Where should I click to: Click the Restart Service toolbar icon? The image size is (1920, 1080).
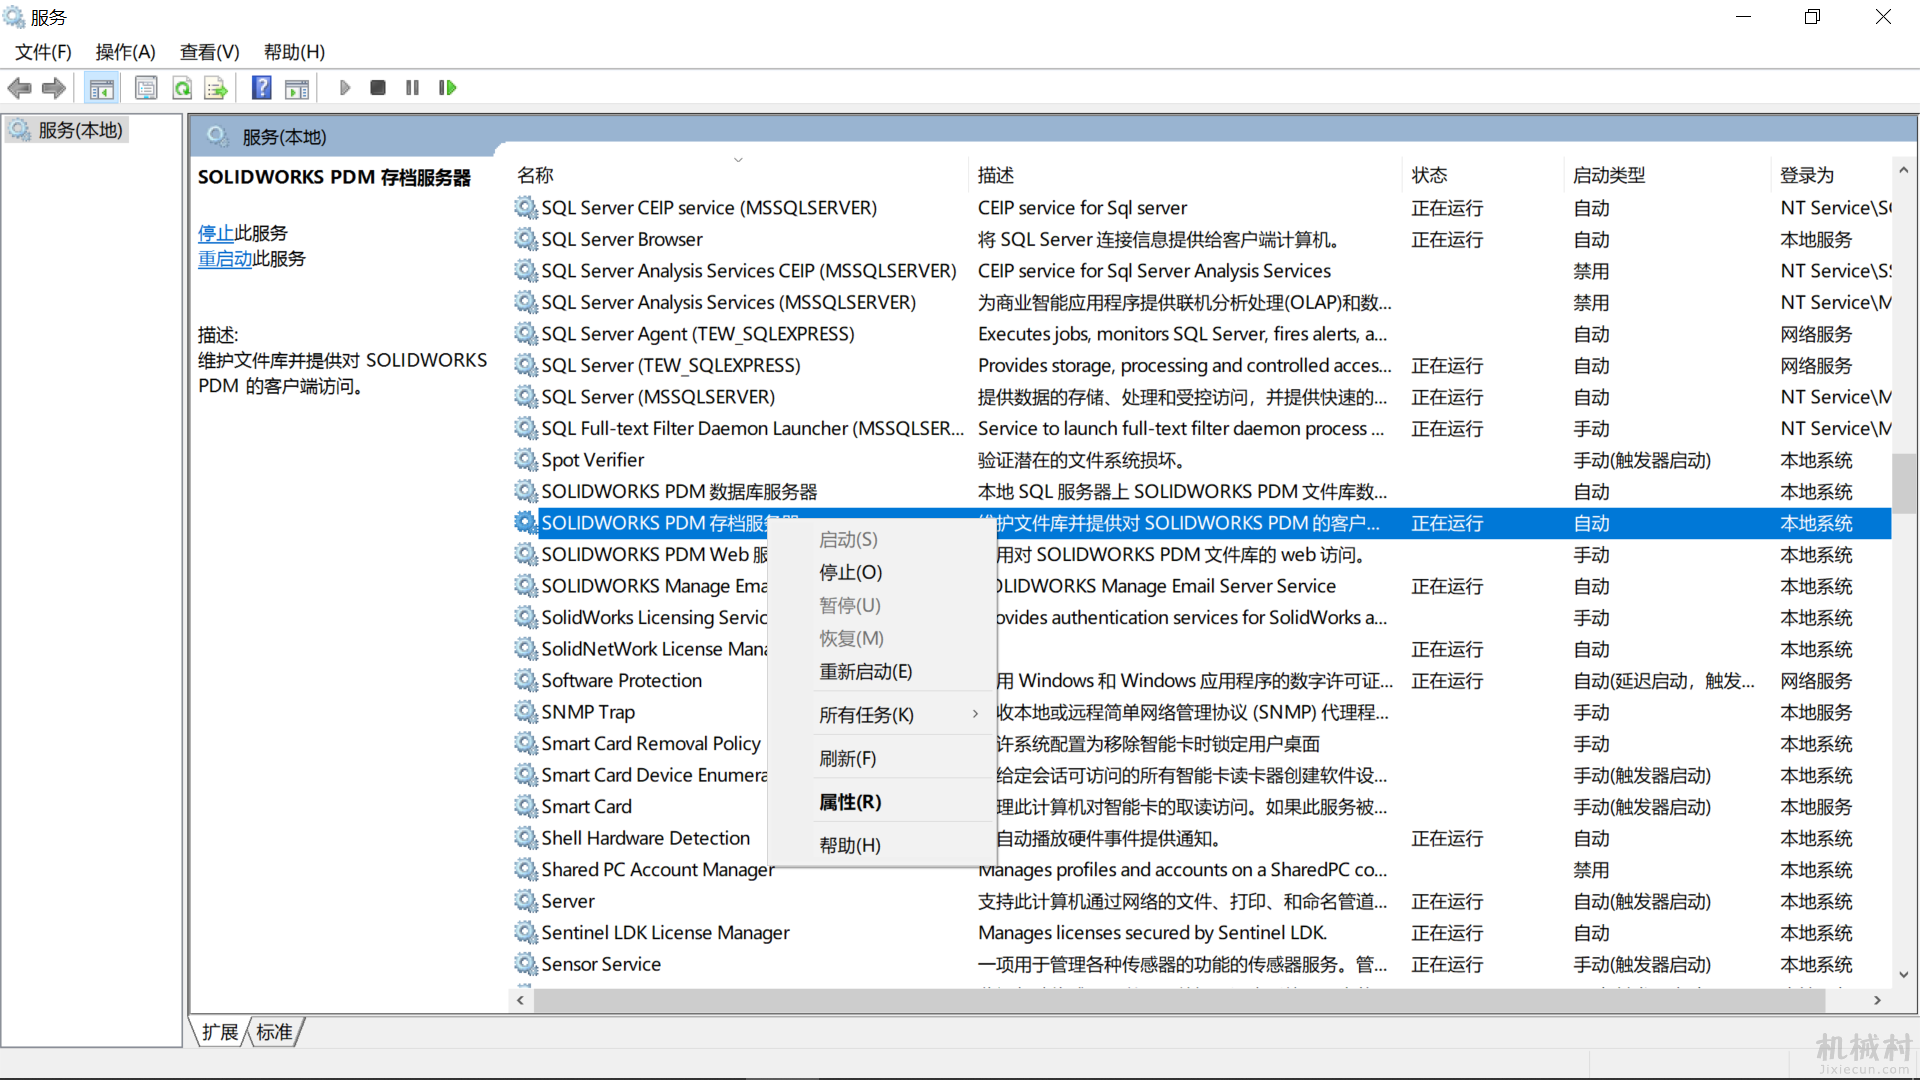[447, 88]
